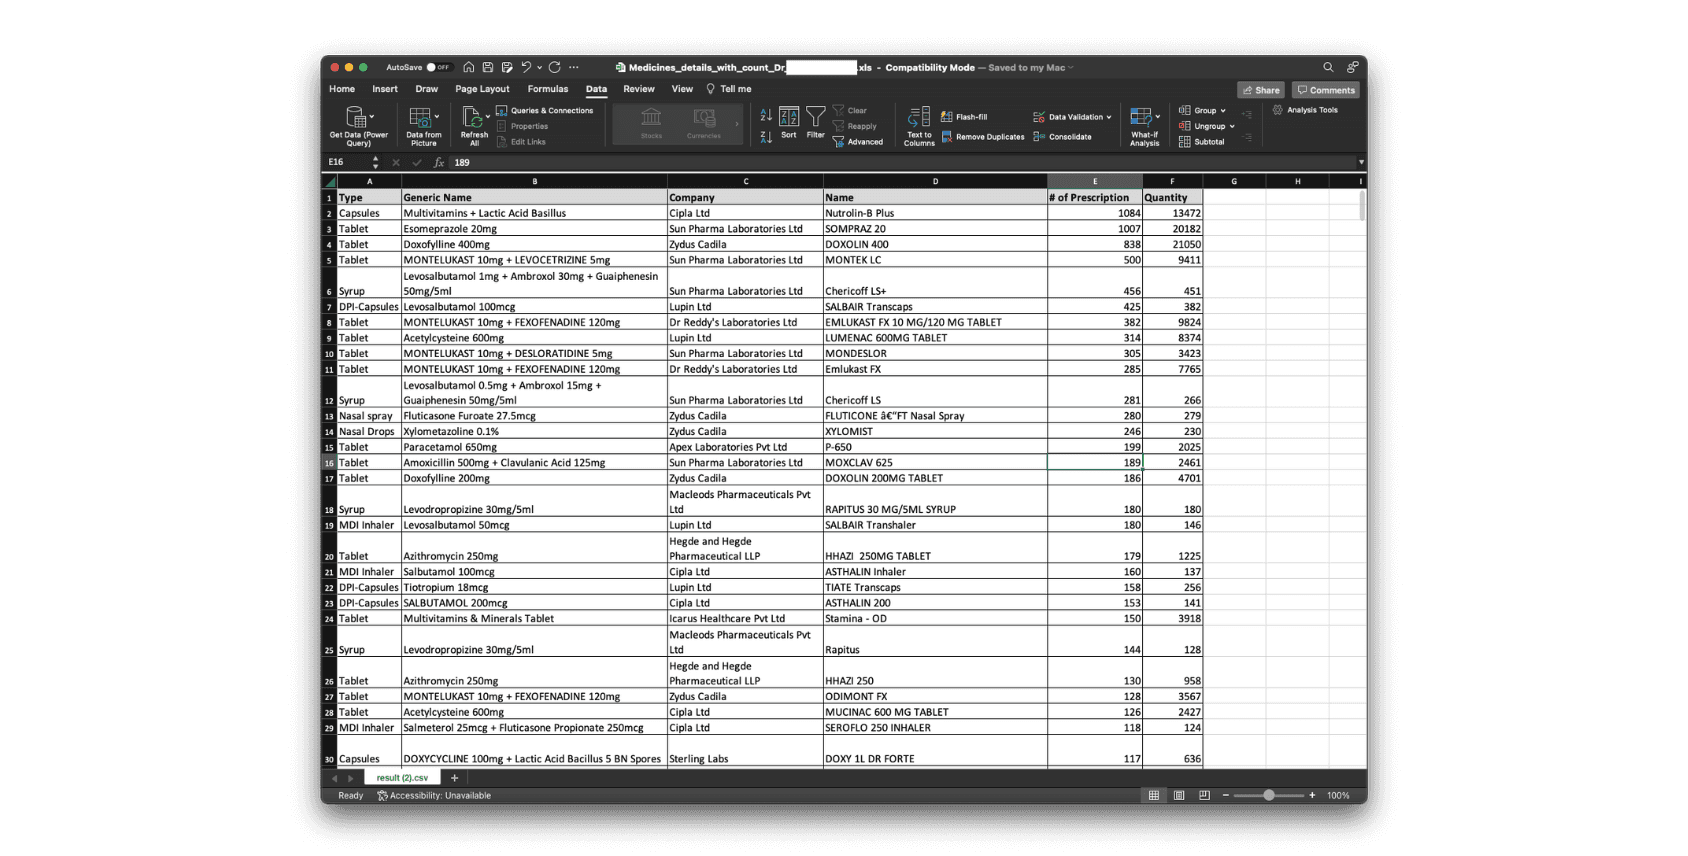Expand the Group dropdown arrow
The height and width of the screenshot is (856, 1688).
[x=1223, y=111]
